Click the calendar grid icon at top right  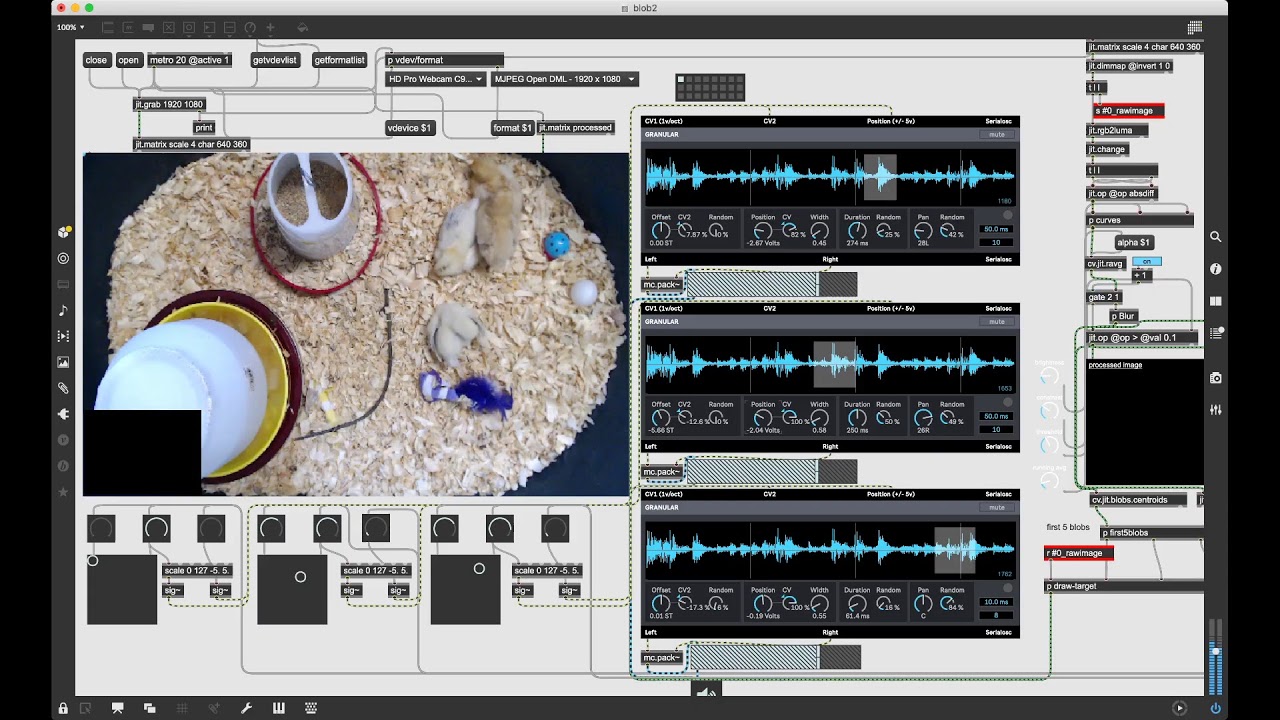pyautogui.click(x=1195, y=27)
